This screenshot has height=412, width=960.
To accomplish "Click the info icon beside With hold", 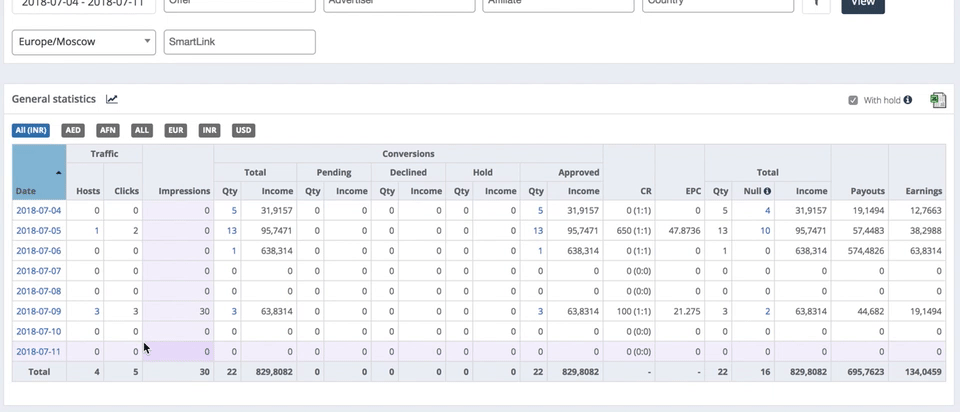I will coord(907,100).
